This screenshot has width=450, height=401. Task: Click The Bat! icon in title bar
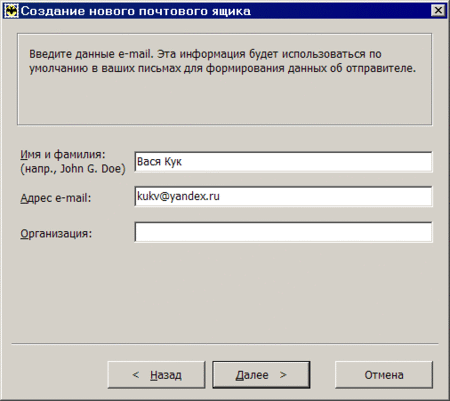click(11, 11)
